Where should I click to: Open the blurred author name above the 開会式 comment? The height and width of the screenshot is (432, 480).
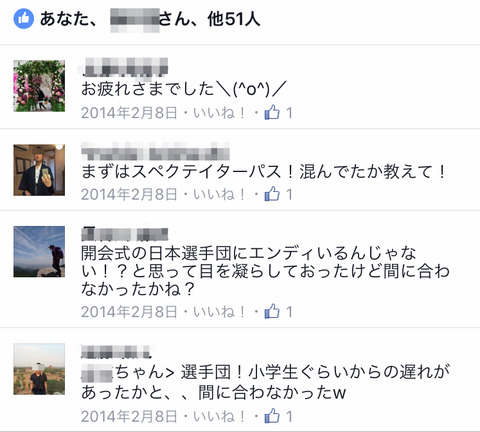point(125,234)
